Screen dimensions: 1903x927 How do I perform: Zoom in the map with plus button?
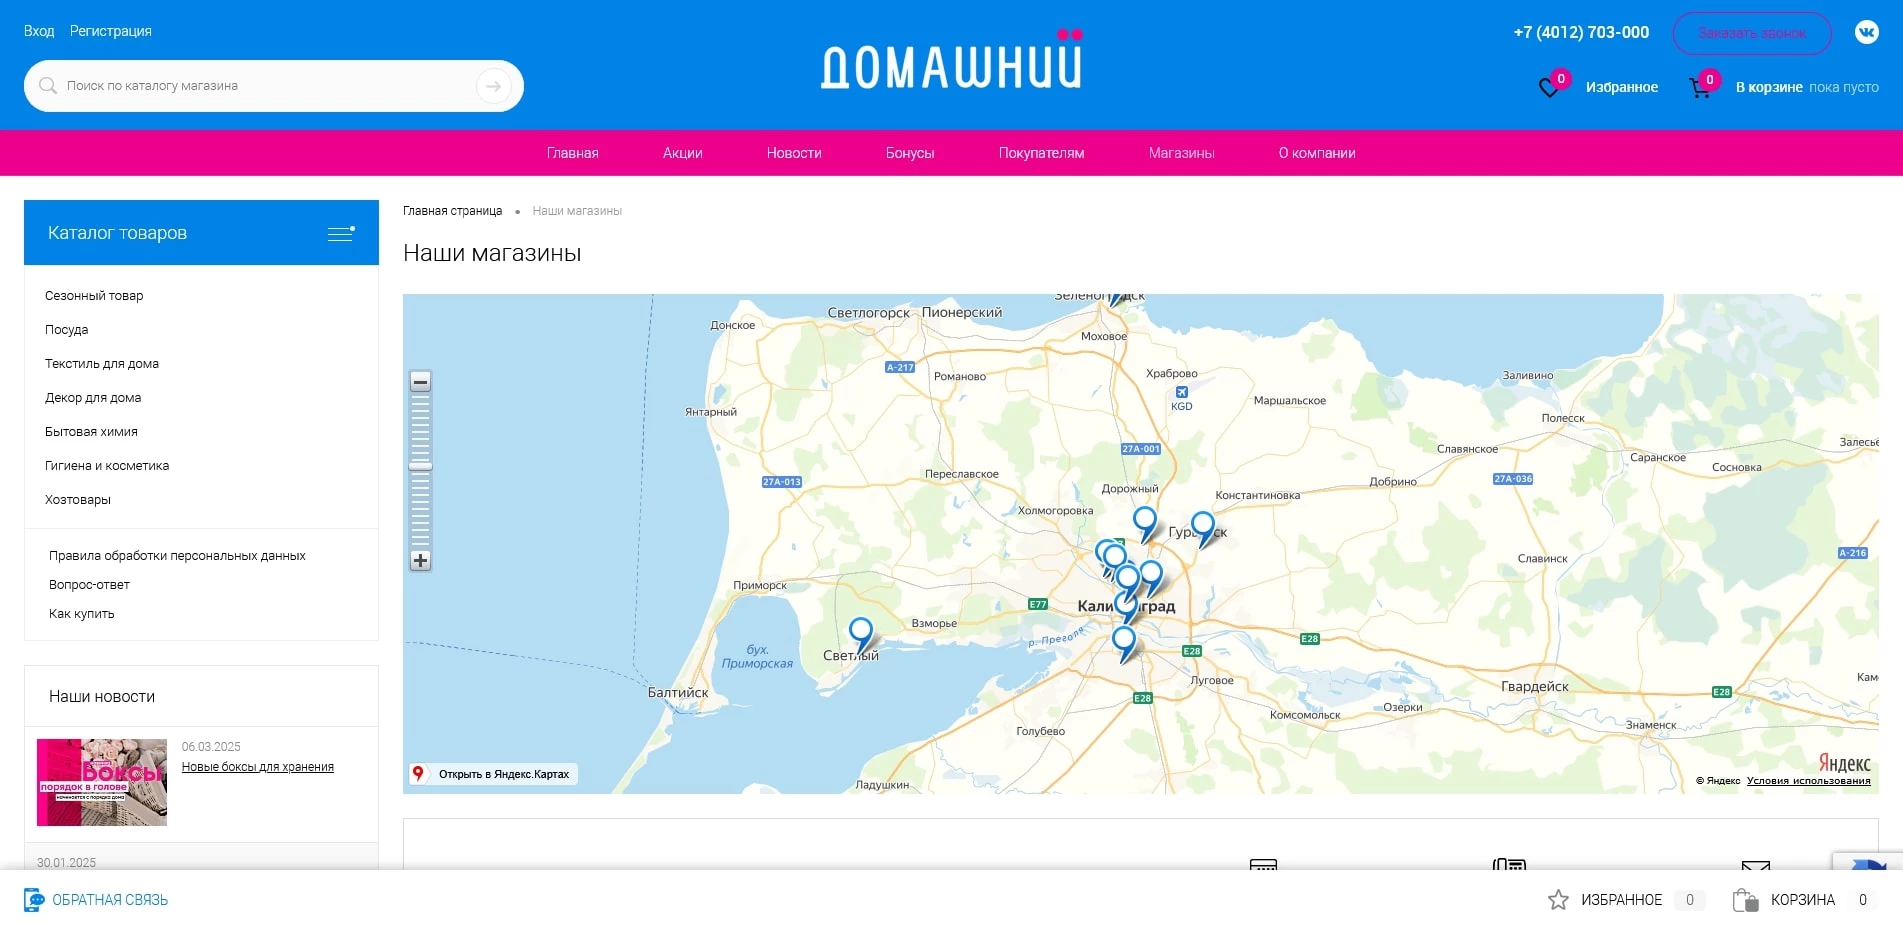421,561
